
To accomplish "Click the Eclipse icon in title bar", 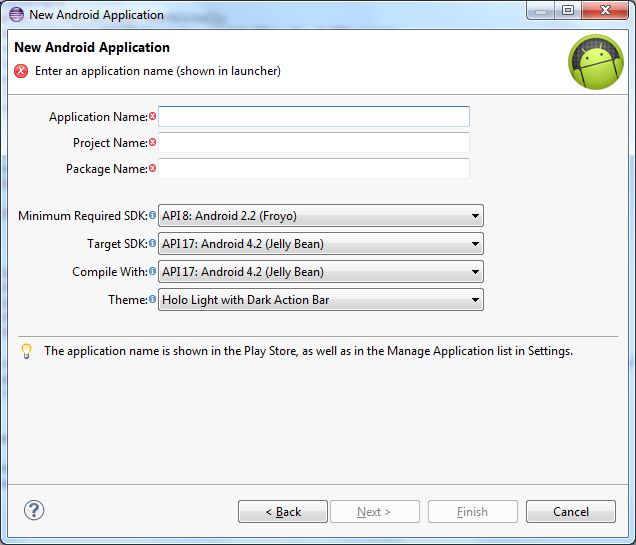I will pyautogui.click(x=16, y=15).
